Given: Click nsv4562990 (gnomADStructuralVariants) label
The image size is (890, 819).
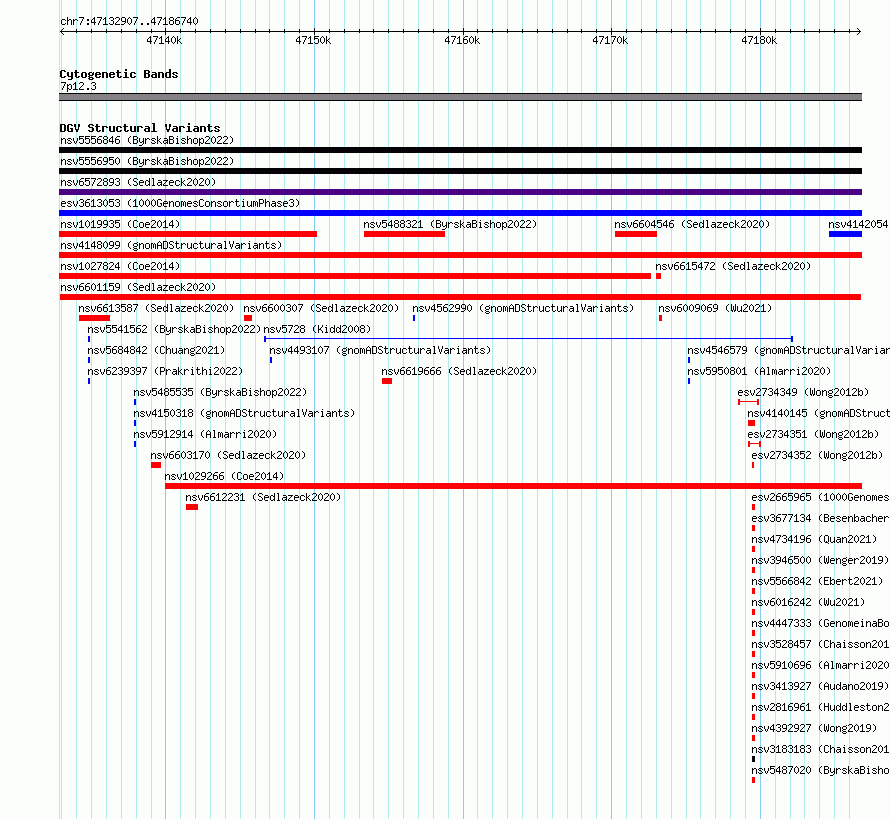Looking at the screenshot, I should pos(523,308).
